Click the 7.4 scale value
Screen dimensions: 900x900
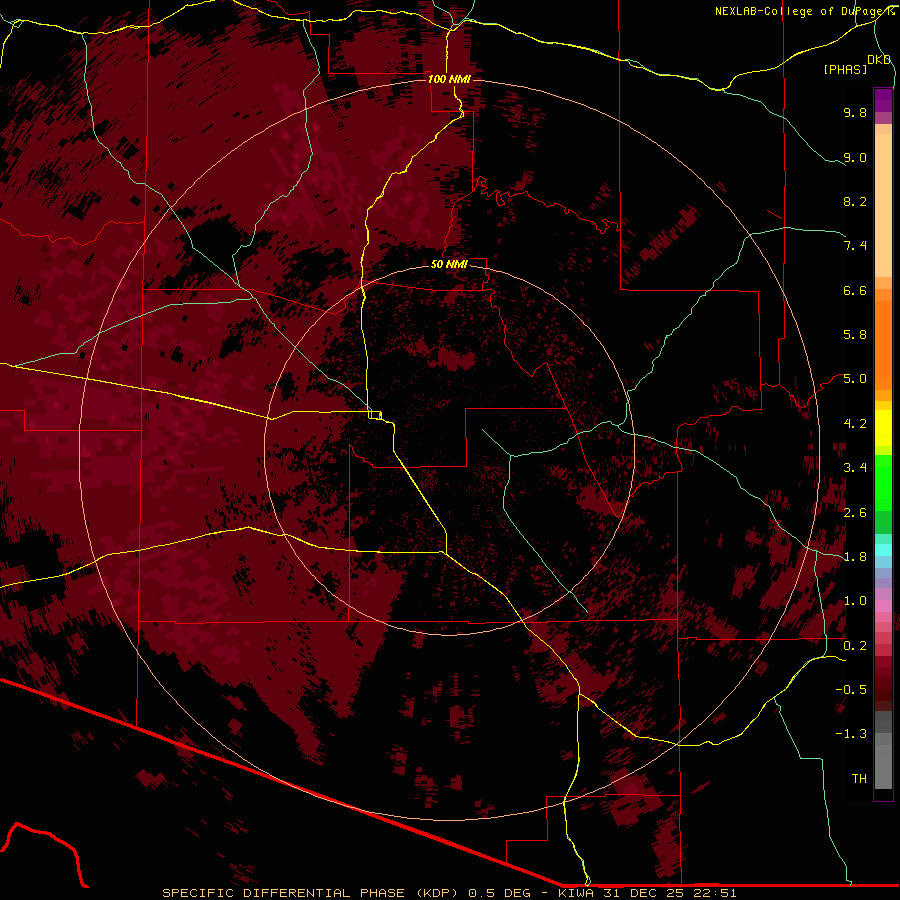click(x=855, y=246)
